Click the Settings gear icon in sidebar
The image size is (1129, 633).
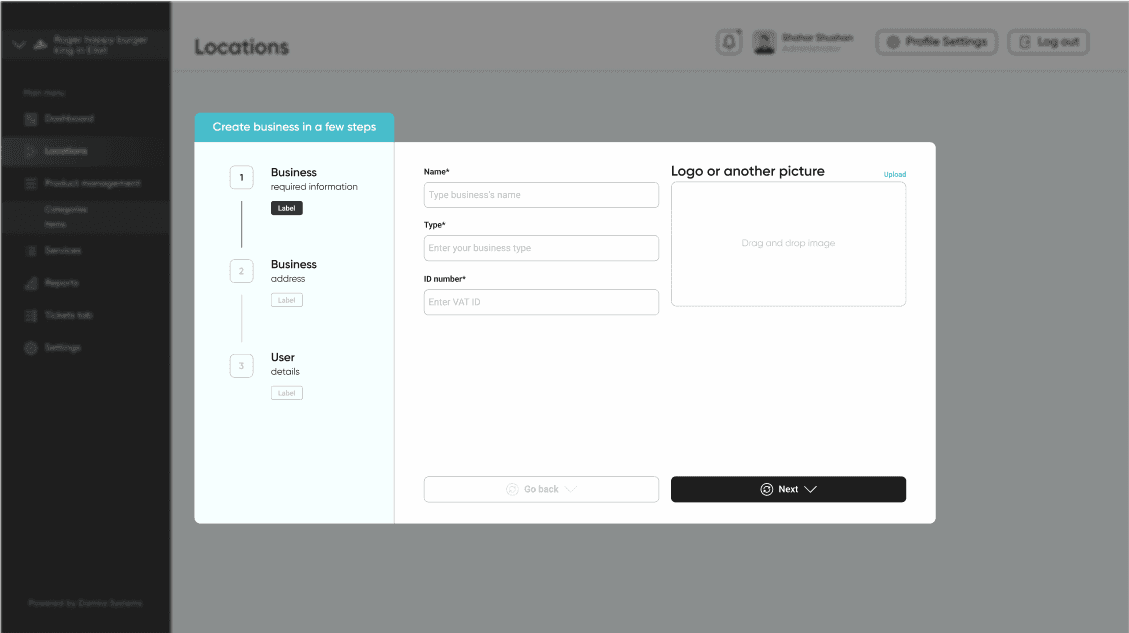30,348
